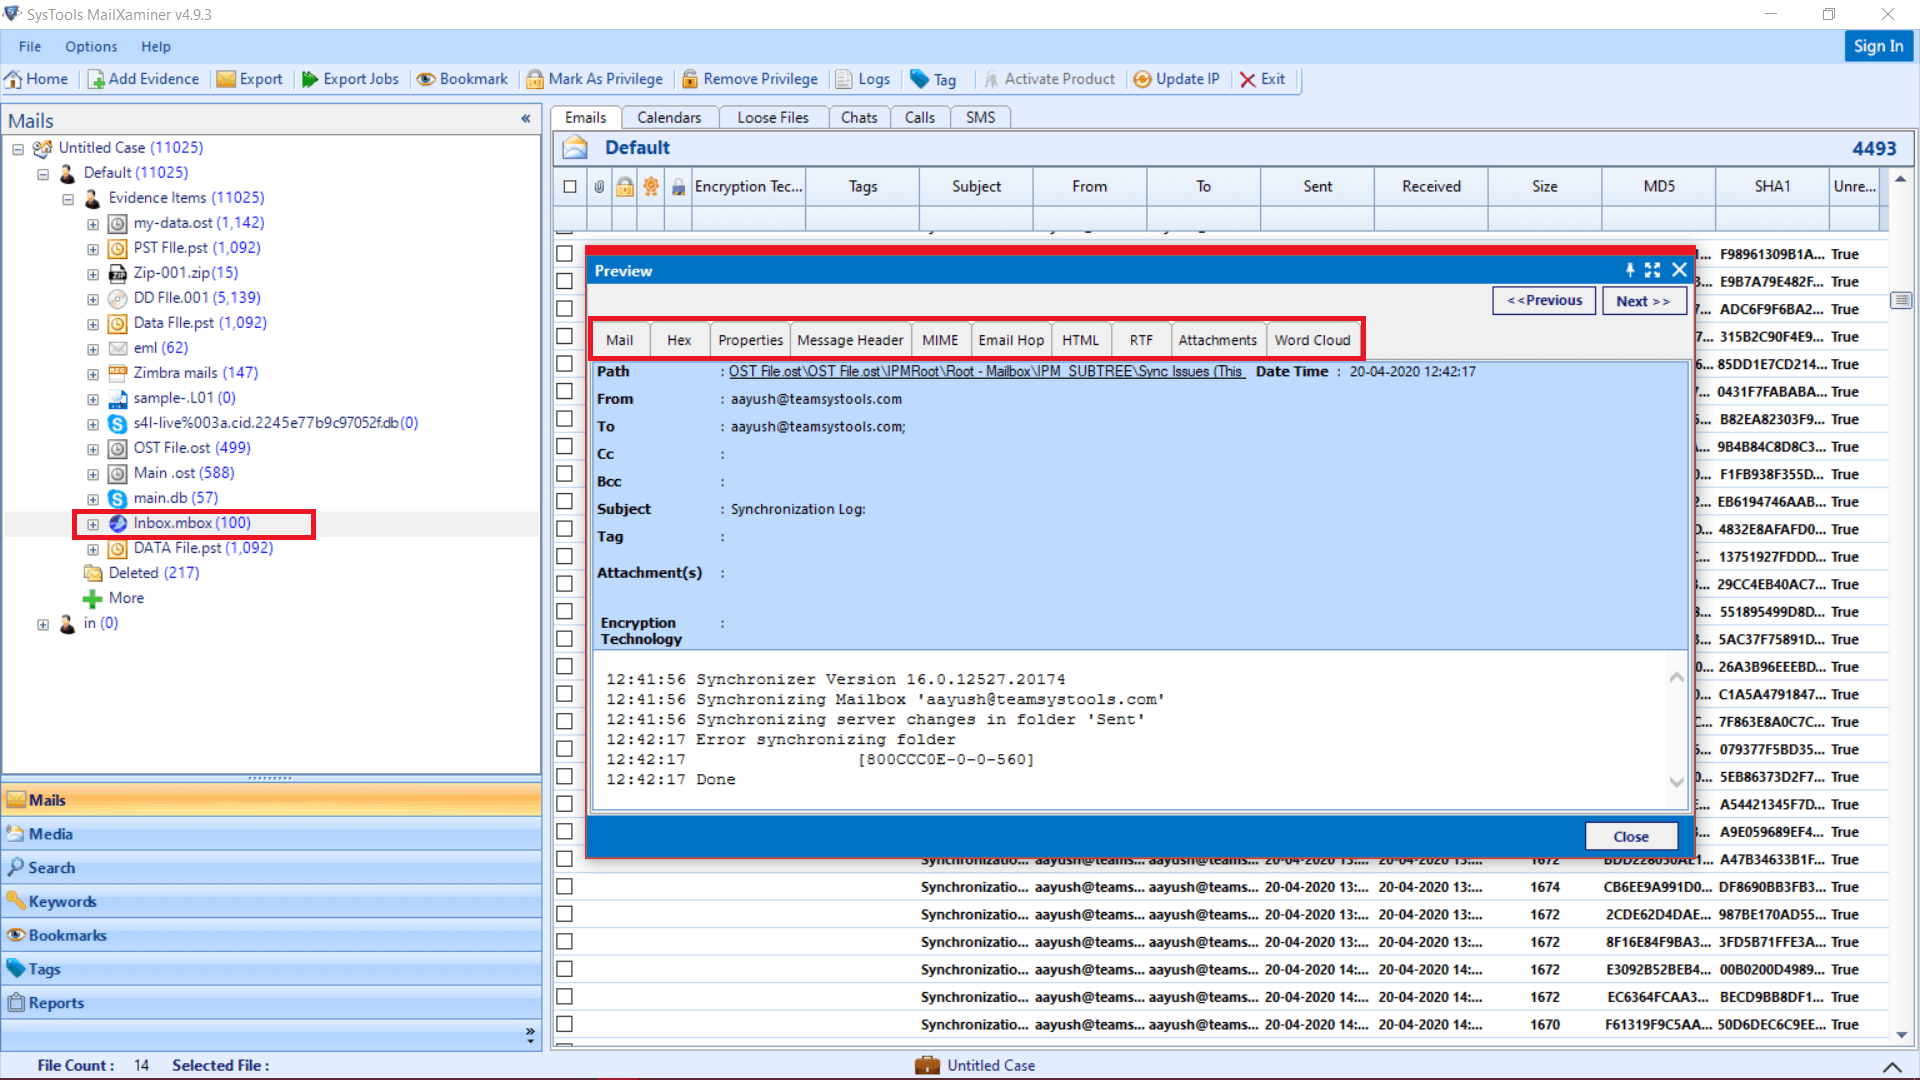Sort by the Received column header
This screenshot has height=1080, width=1920.
pos(1431,187)
